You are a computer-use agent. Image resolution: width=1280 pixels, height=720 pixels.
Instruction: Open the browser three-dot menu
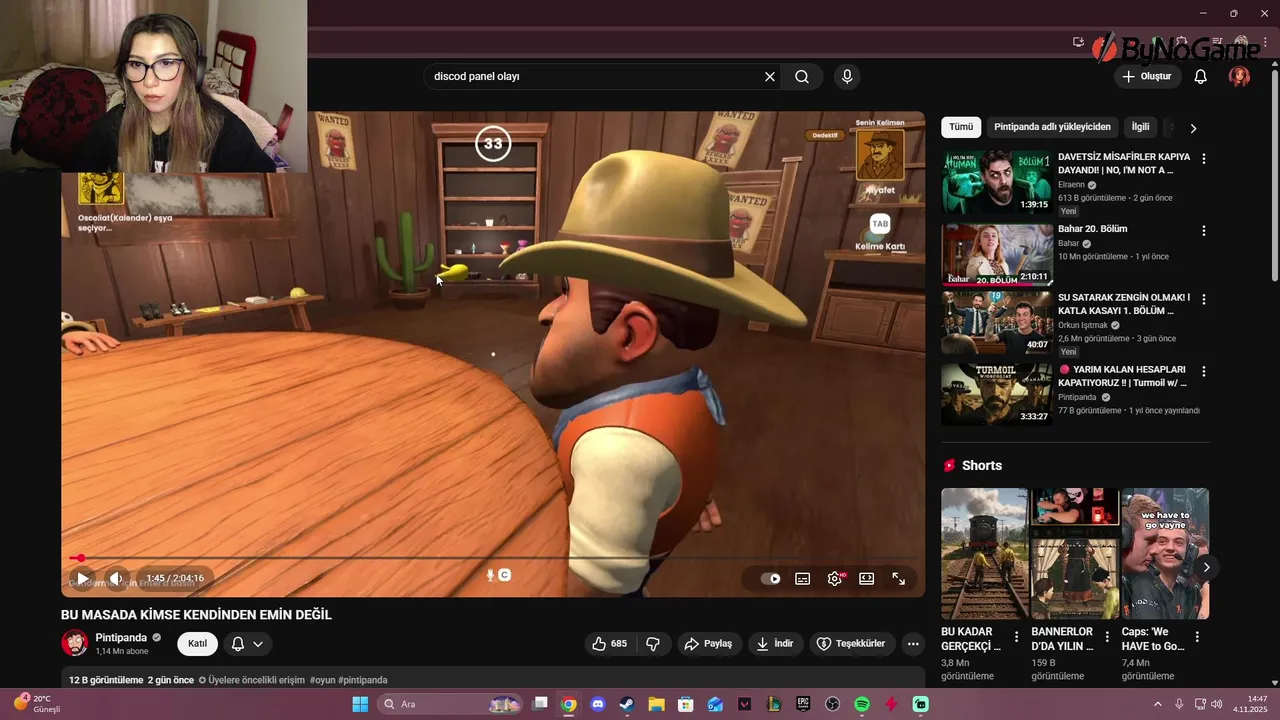[x=1265, y=42]
